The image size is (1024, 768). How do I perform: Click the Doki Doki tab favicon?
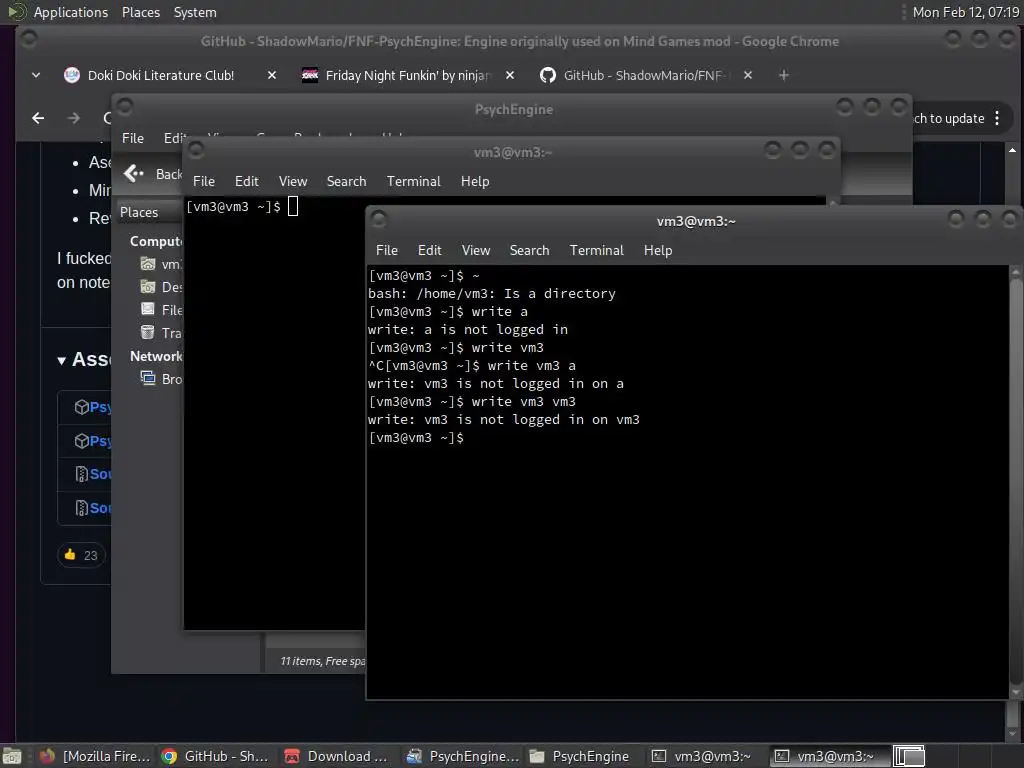(x=72, y=75)
